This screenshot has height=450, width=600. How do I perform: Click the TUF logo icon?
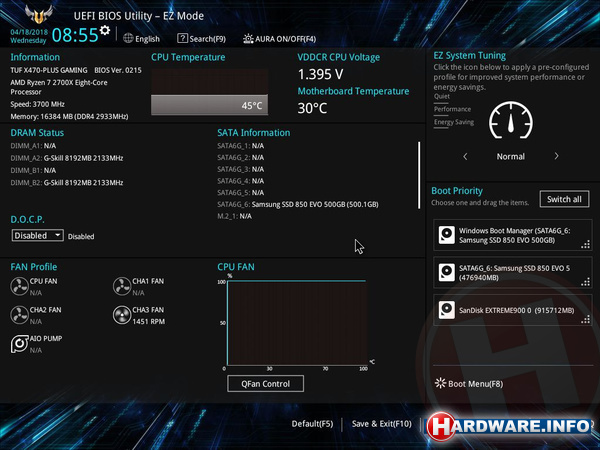click(38, 14)
